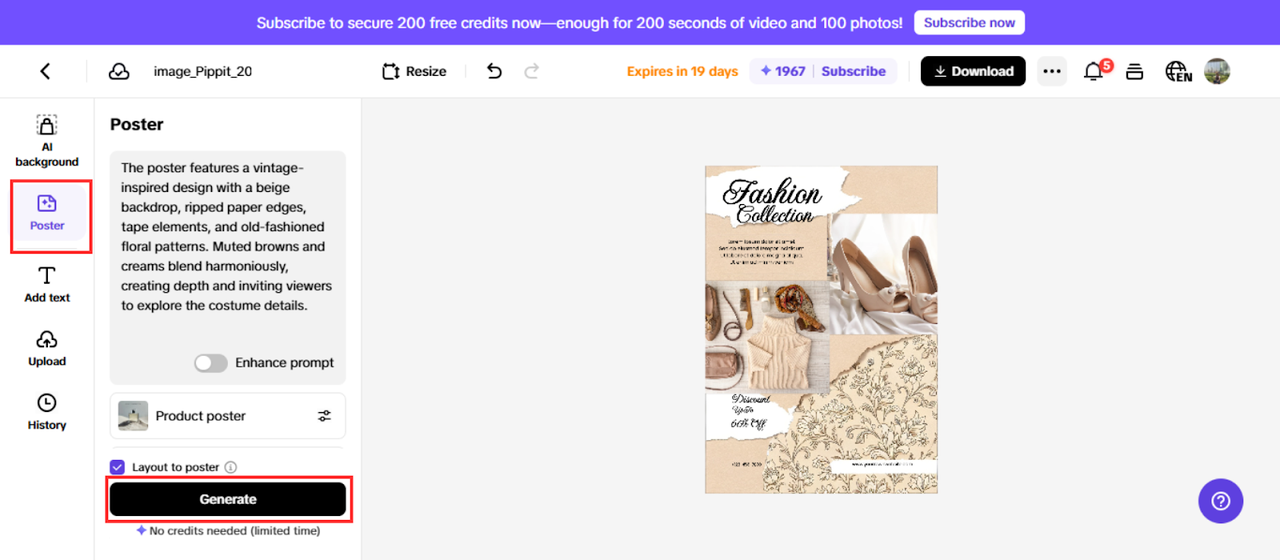The height and width of the screenshot is (560, 1280).
Task: Open the stacked layers panel icon
Action: coord(1135,71)
